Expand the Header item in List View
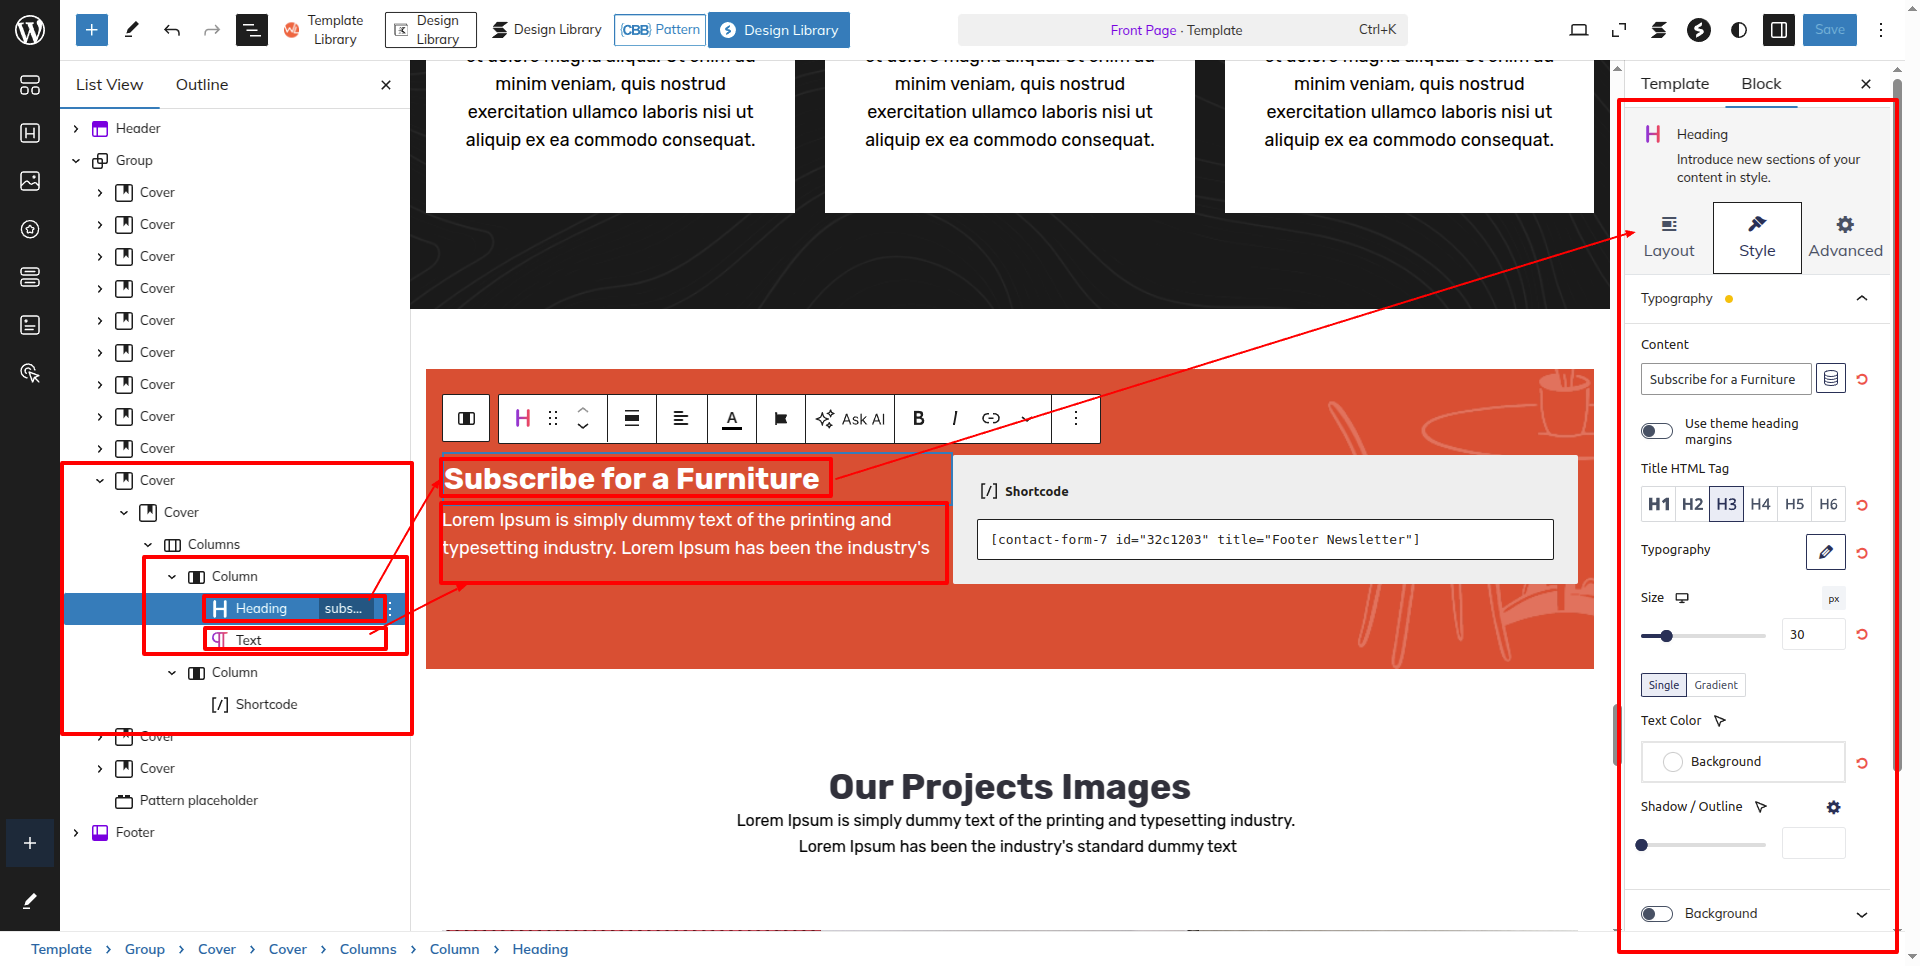The width and height of the screenshot is (1920, 966). 76,129
